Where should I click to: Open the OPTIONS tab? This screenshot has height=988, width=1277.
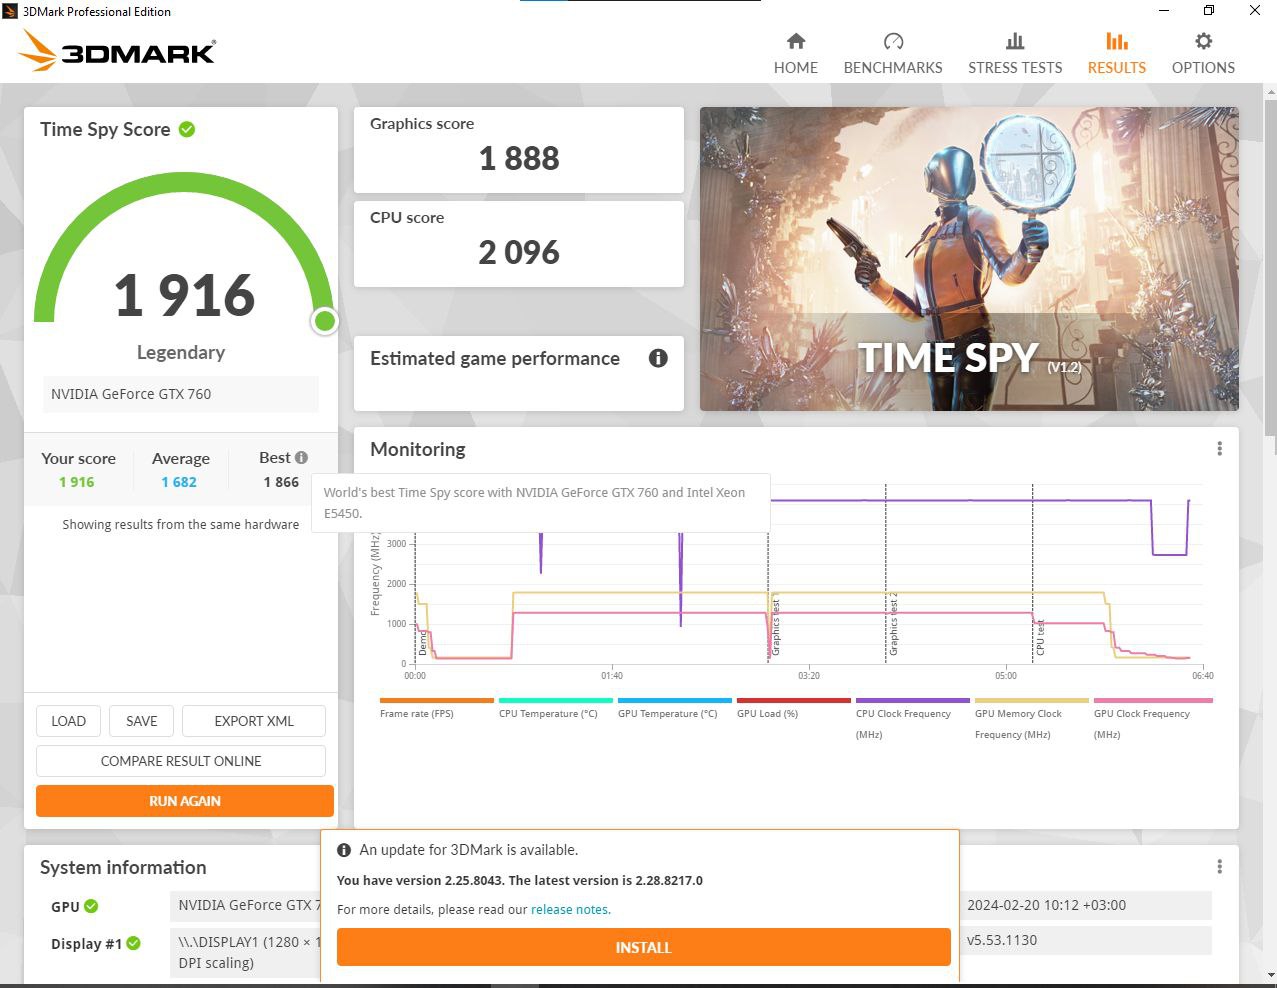[1203, 54]
